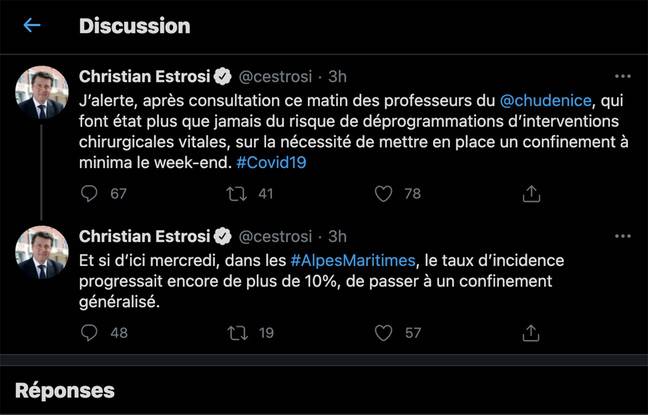Image resolution: width=648 pixels, height=415 pixels.
Task: Like the second tweet with 57 likes
Action: [x=383, y=332]
